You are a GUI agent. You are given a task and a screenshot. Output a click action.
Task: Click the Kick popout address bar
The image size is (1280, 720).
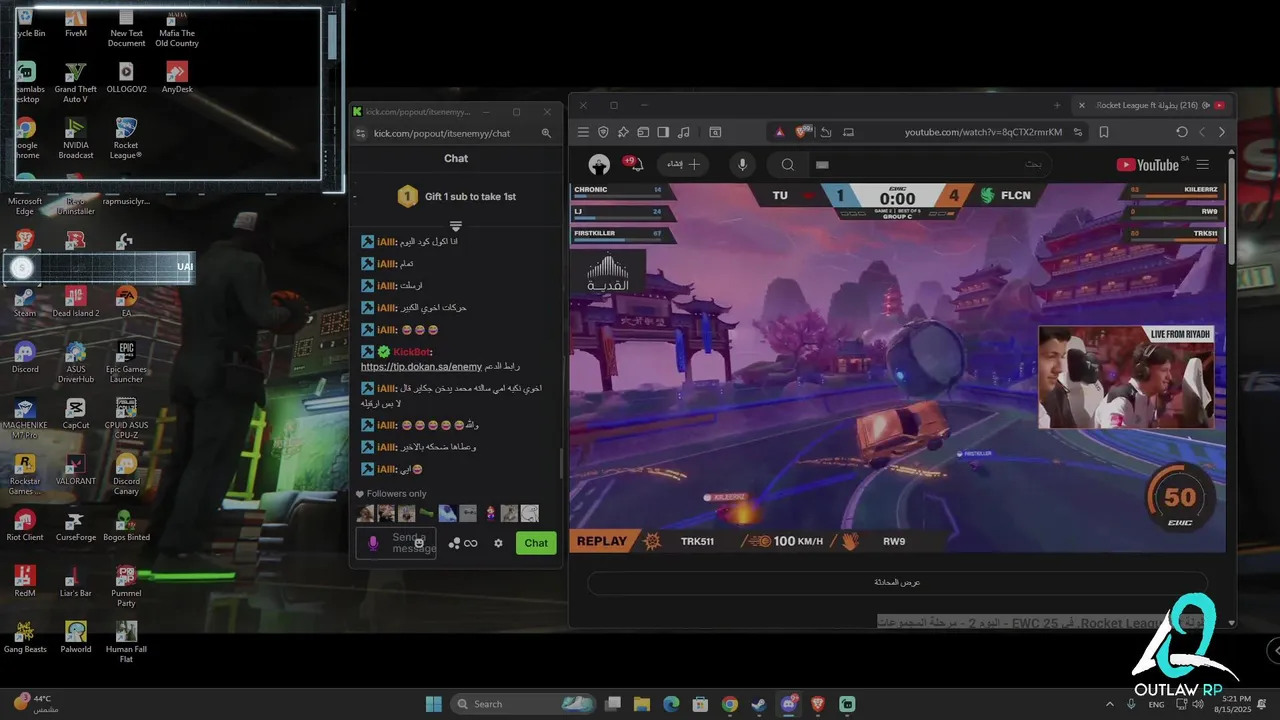coord(442,133)
